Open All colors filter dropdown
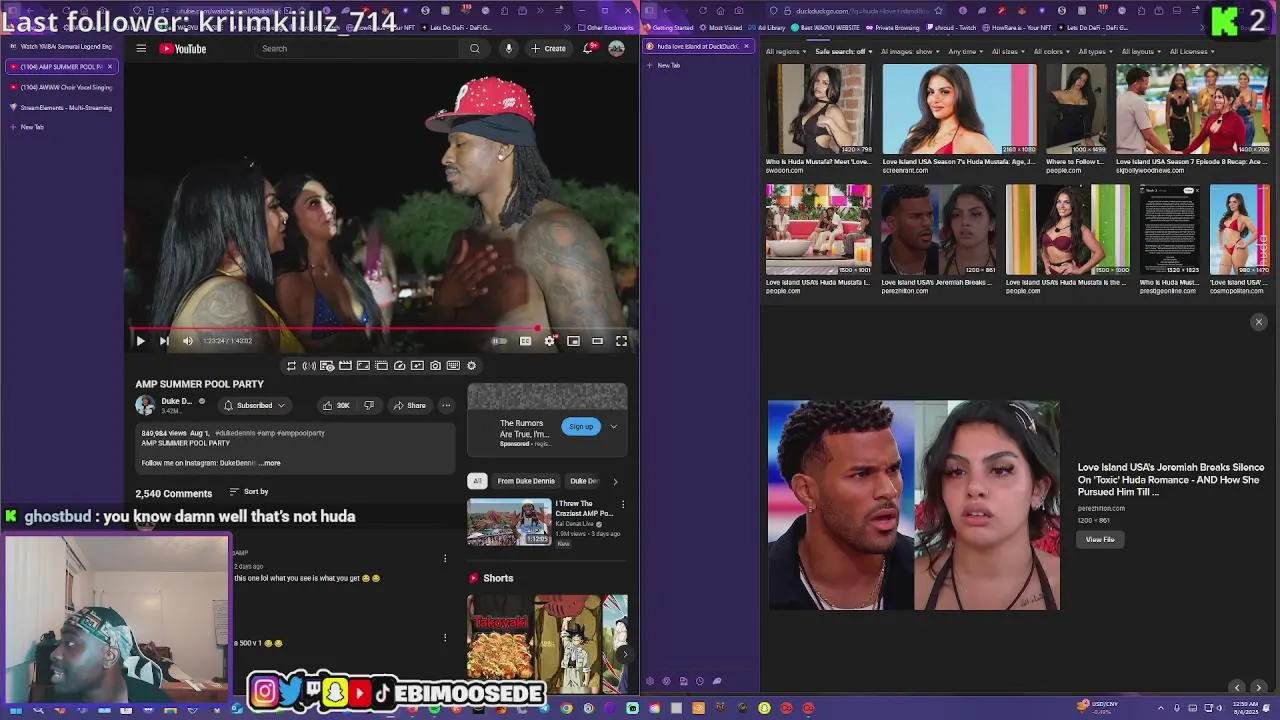This screenshot has width=1280, height=720. [1051, 52]
